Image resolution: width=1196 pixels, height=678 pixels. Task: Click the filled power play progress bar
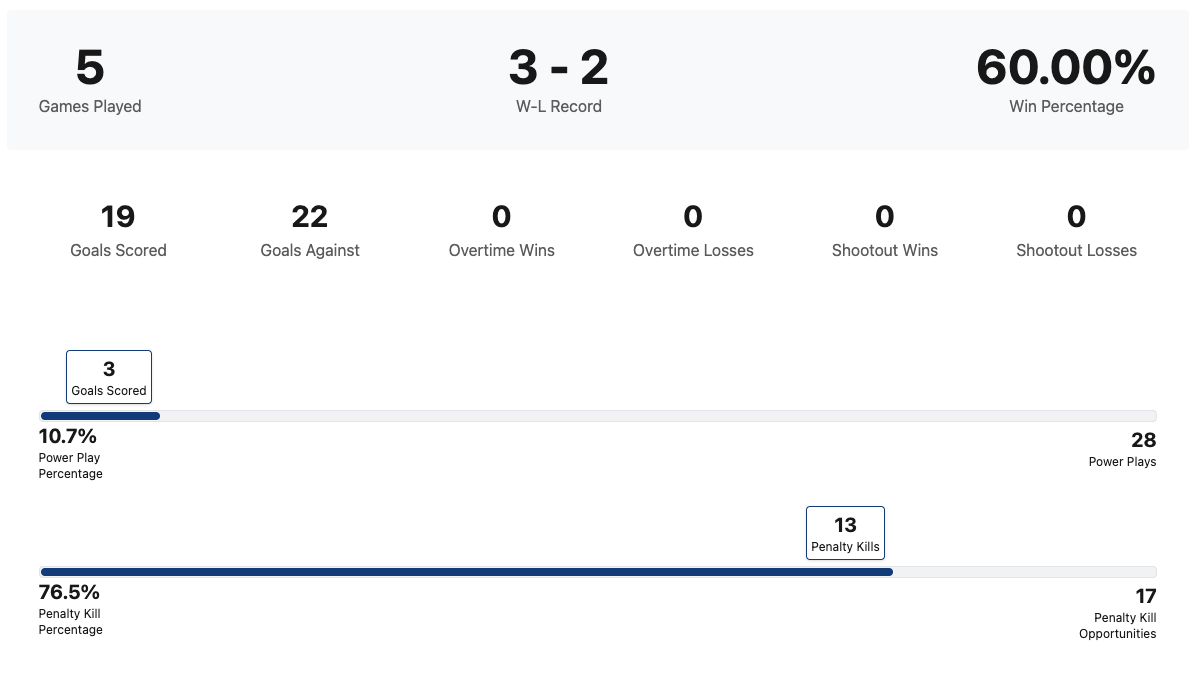tap(100, 416)
